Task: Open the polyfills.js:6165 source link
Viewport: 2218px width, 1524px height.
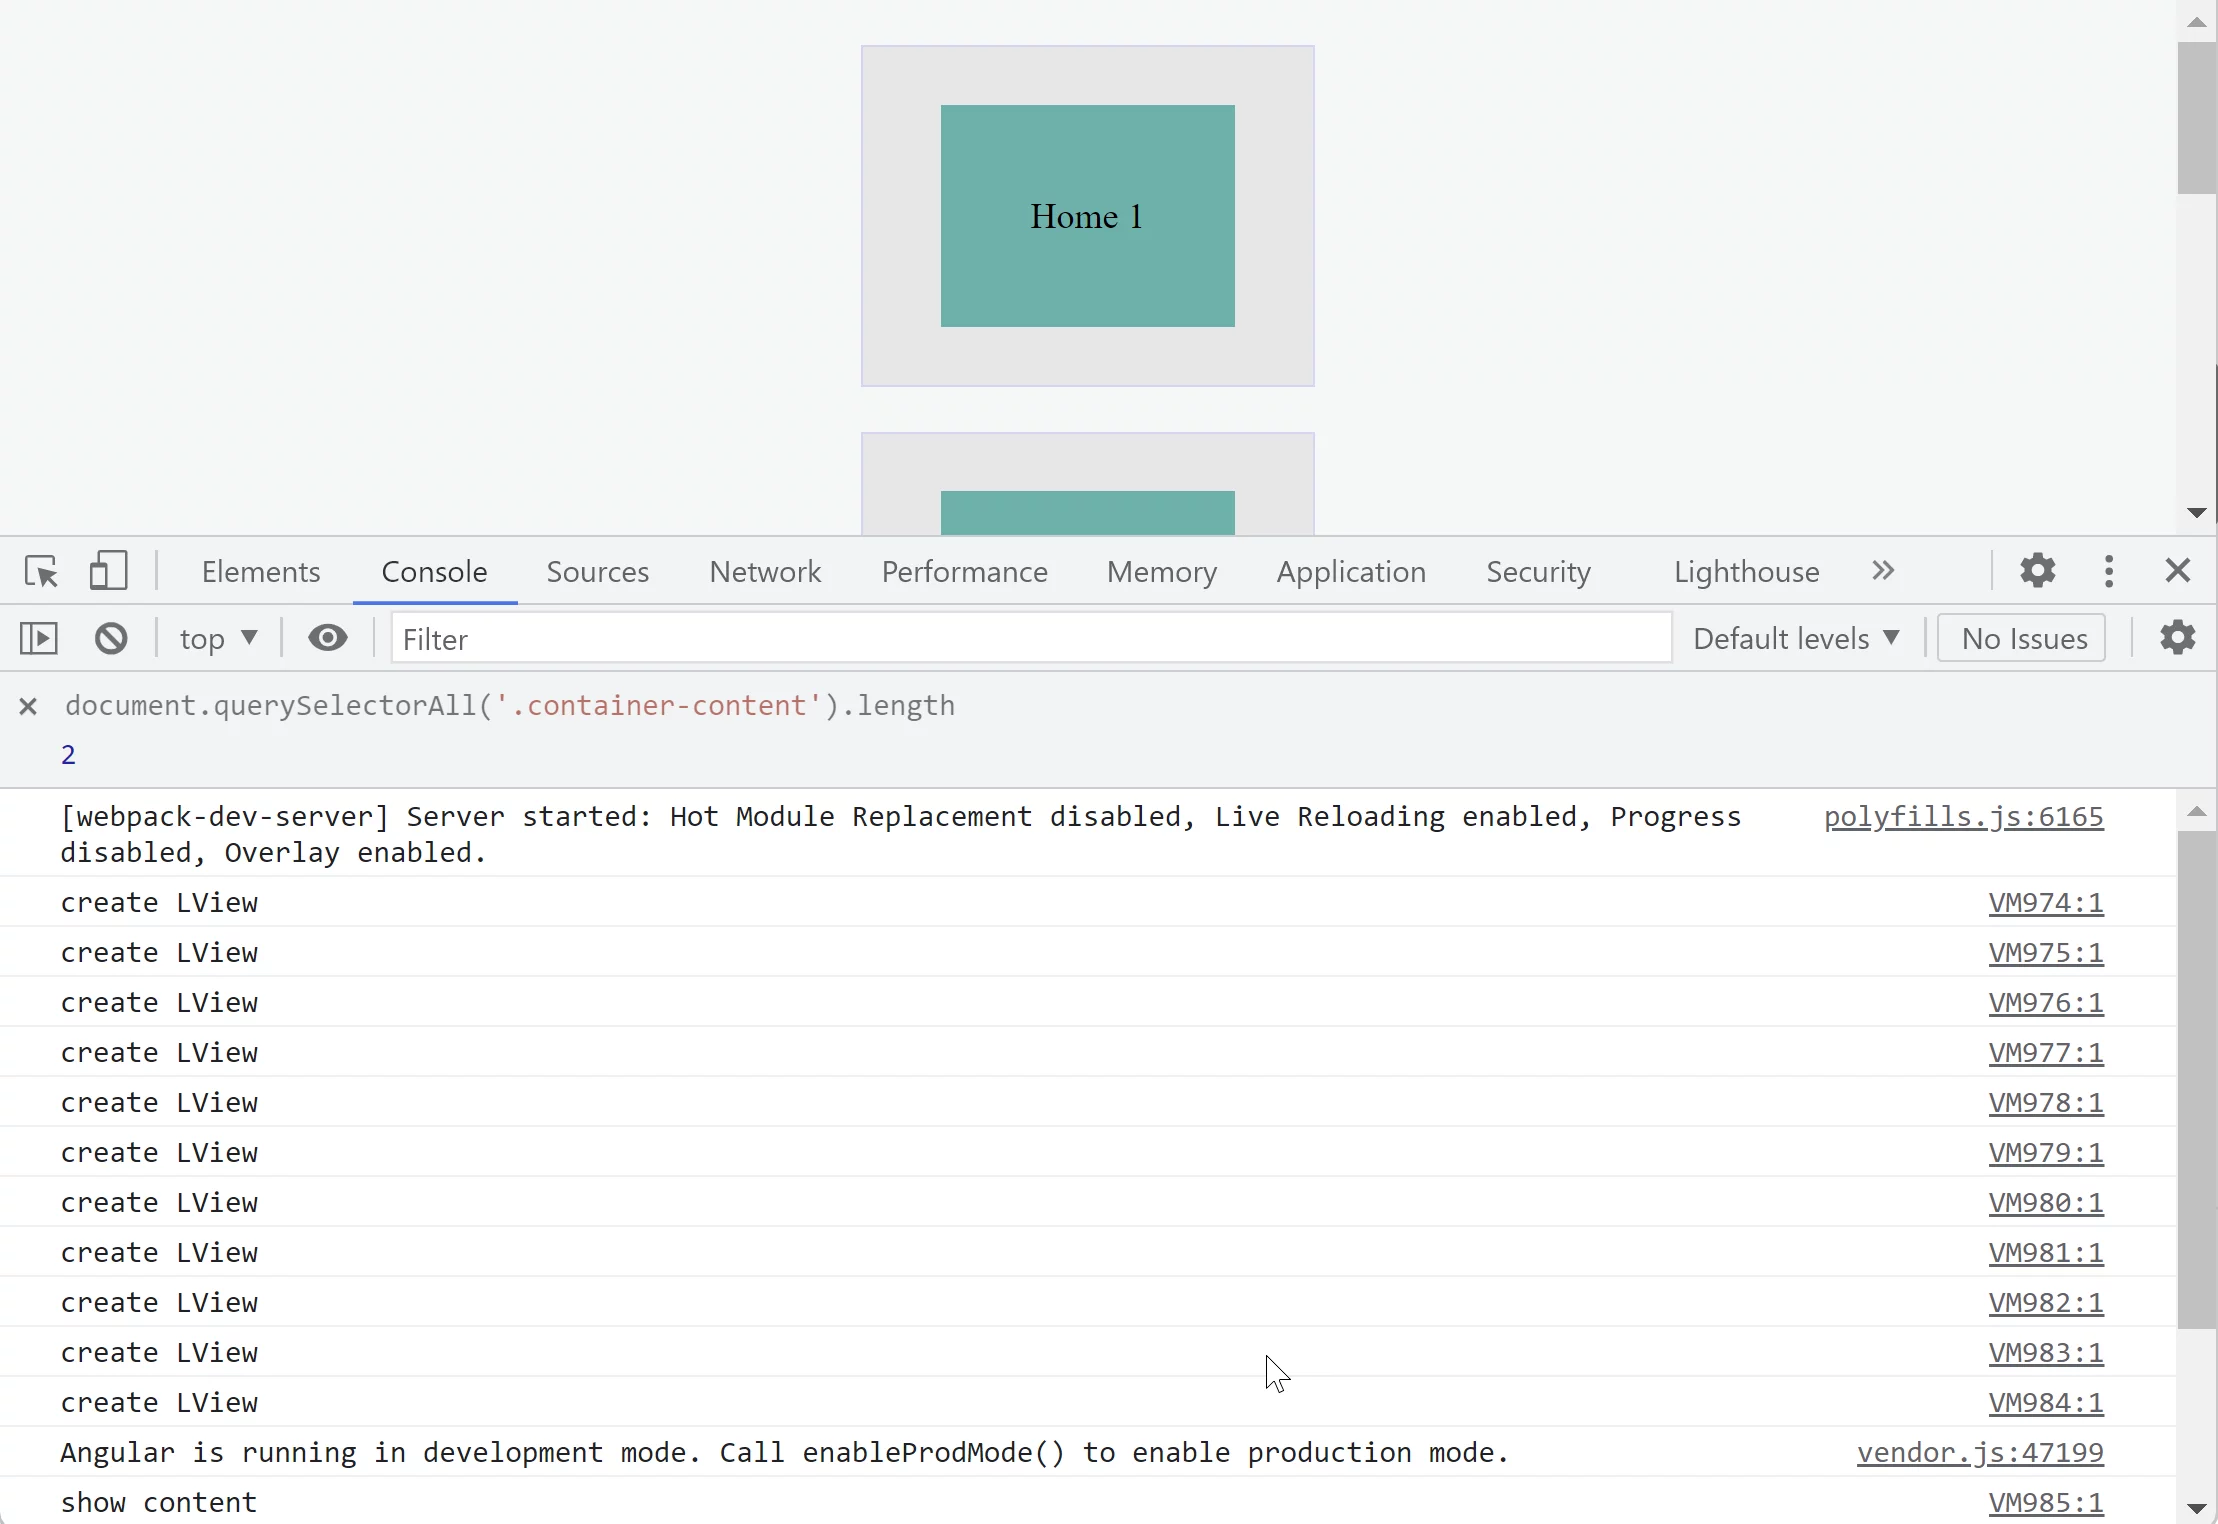Action: (x=1963, y=817)
